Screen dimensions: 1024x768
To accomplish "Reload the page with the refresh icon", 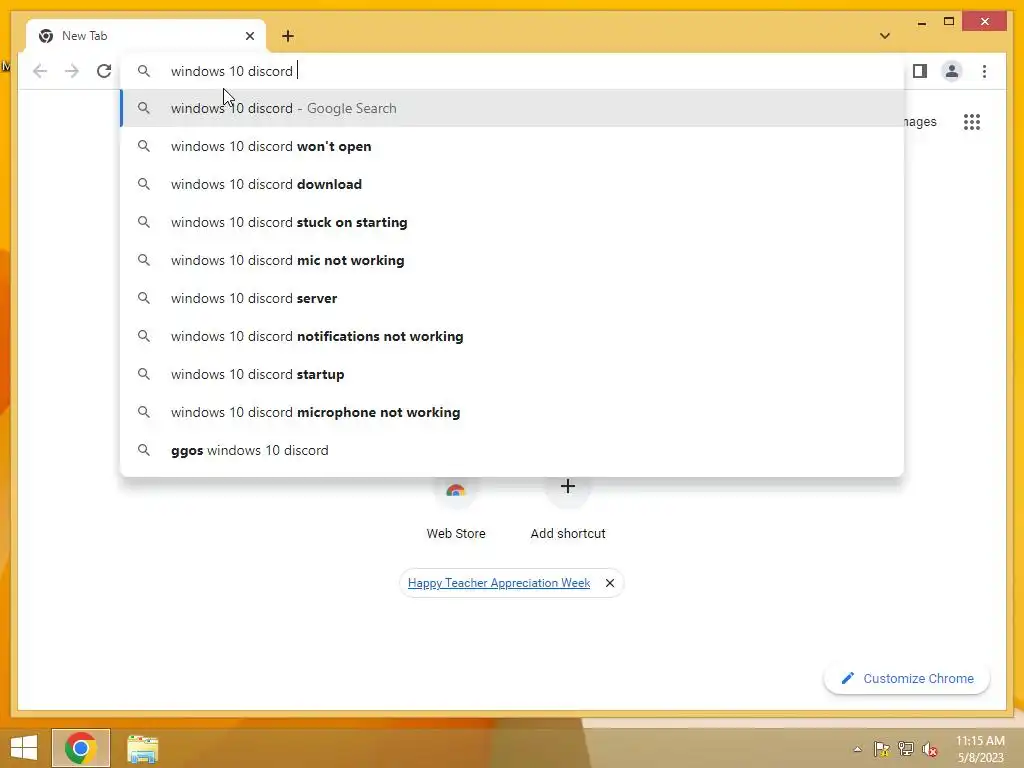I will tap(104, 71).
